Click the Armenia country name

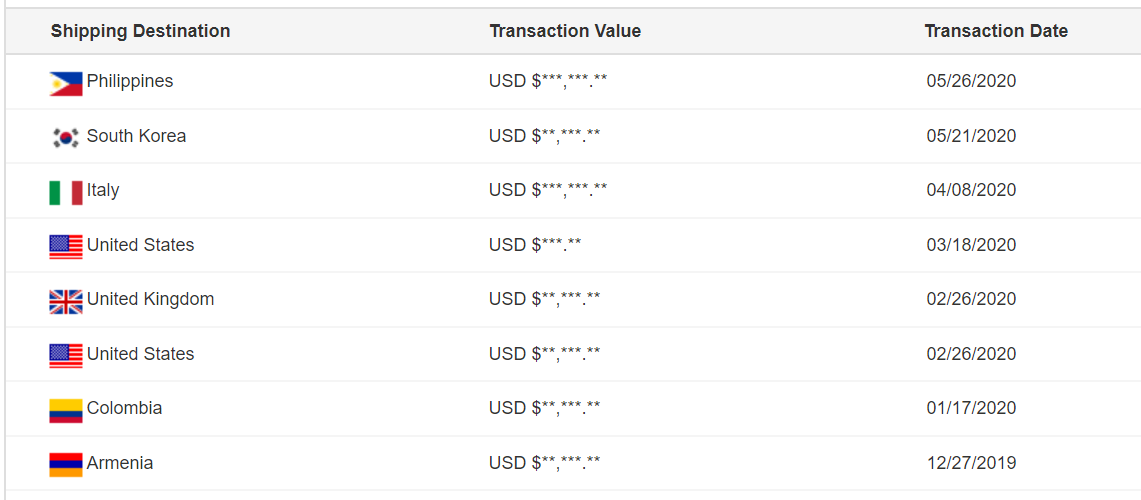coord(120,463)
